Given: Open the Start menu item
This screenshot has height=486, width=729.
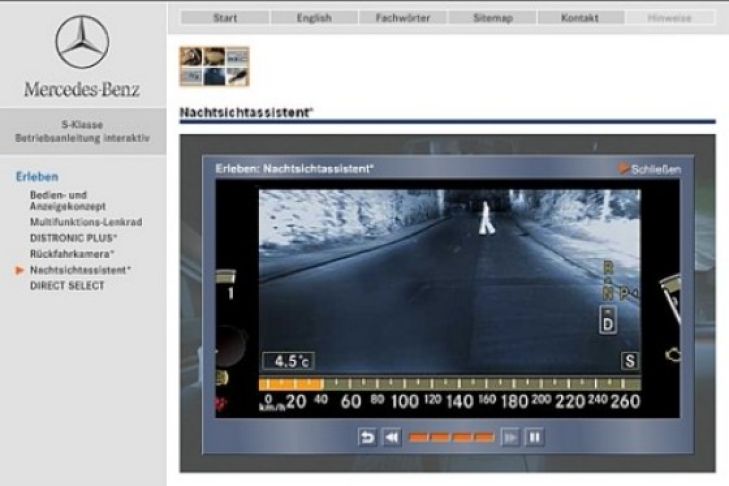Looking at the screenshot, I should 225,18.
